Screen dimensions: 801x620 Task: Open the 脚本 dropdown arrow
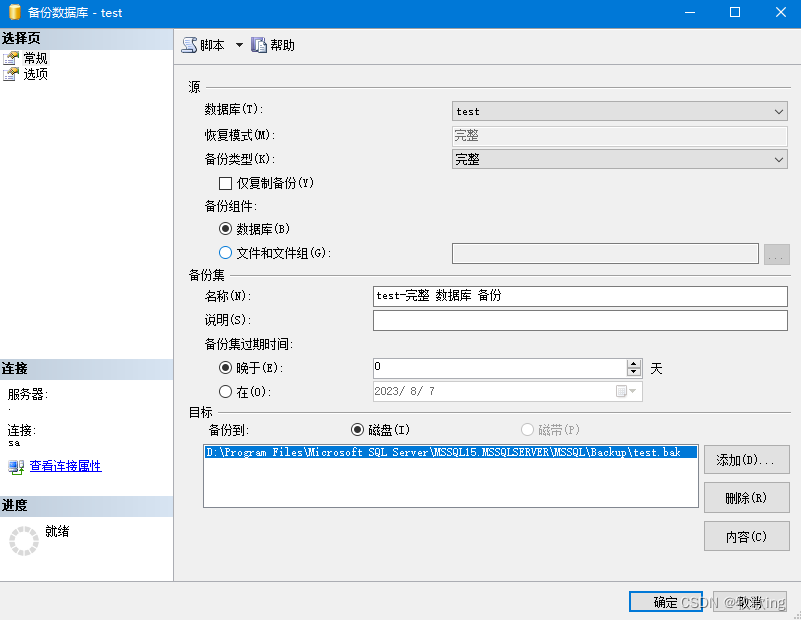point(239,45)
